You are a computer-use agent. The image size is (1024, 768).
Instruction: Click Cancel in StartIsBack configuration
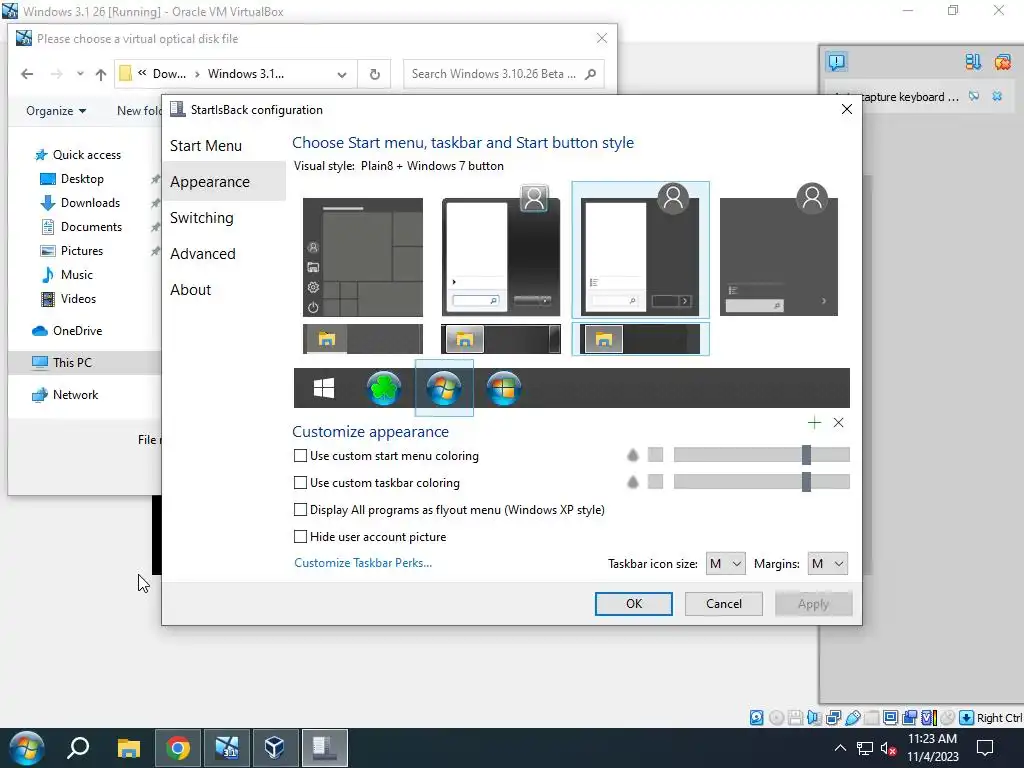click(724, 604)
